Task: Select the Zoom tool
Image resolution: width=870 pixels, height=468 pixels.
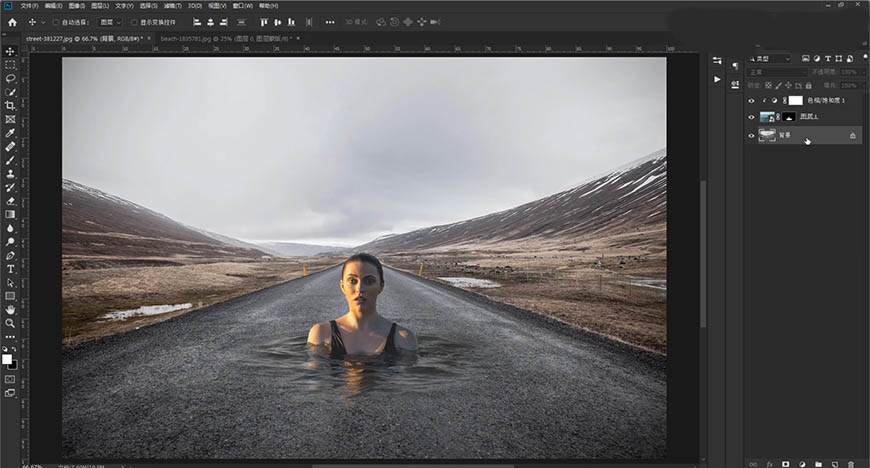Action: coord(10,323)
